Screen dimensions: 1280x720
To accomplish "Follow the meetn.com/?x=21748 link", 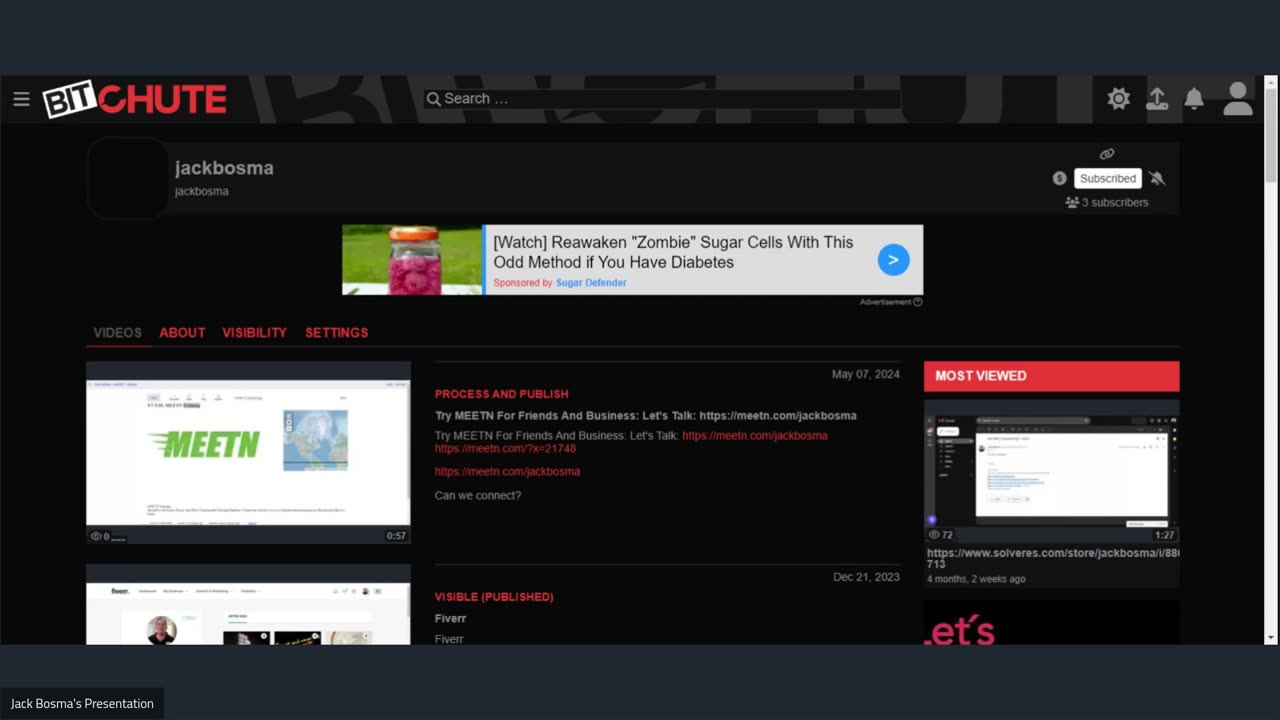I will [505, 449].
